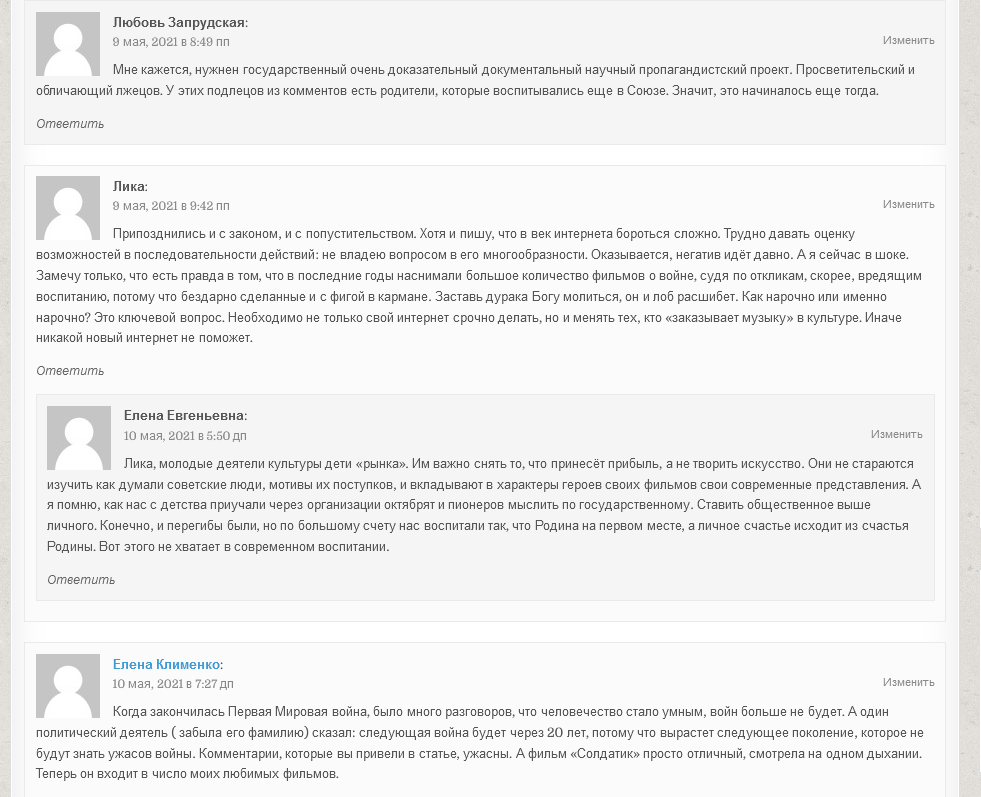Image resolution: width=981 pixels, height=797 pixels.
Task: Edit Елена Клименко's comment via Изменить
Action: [x=908, y=682]
